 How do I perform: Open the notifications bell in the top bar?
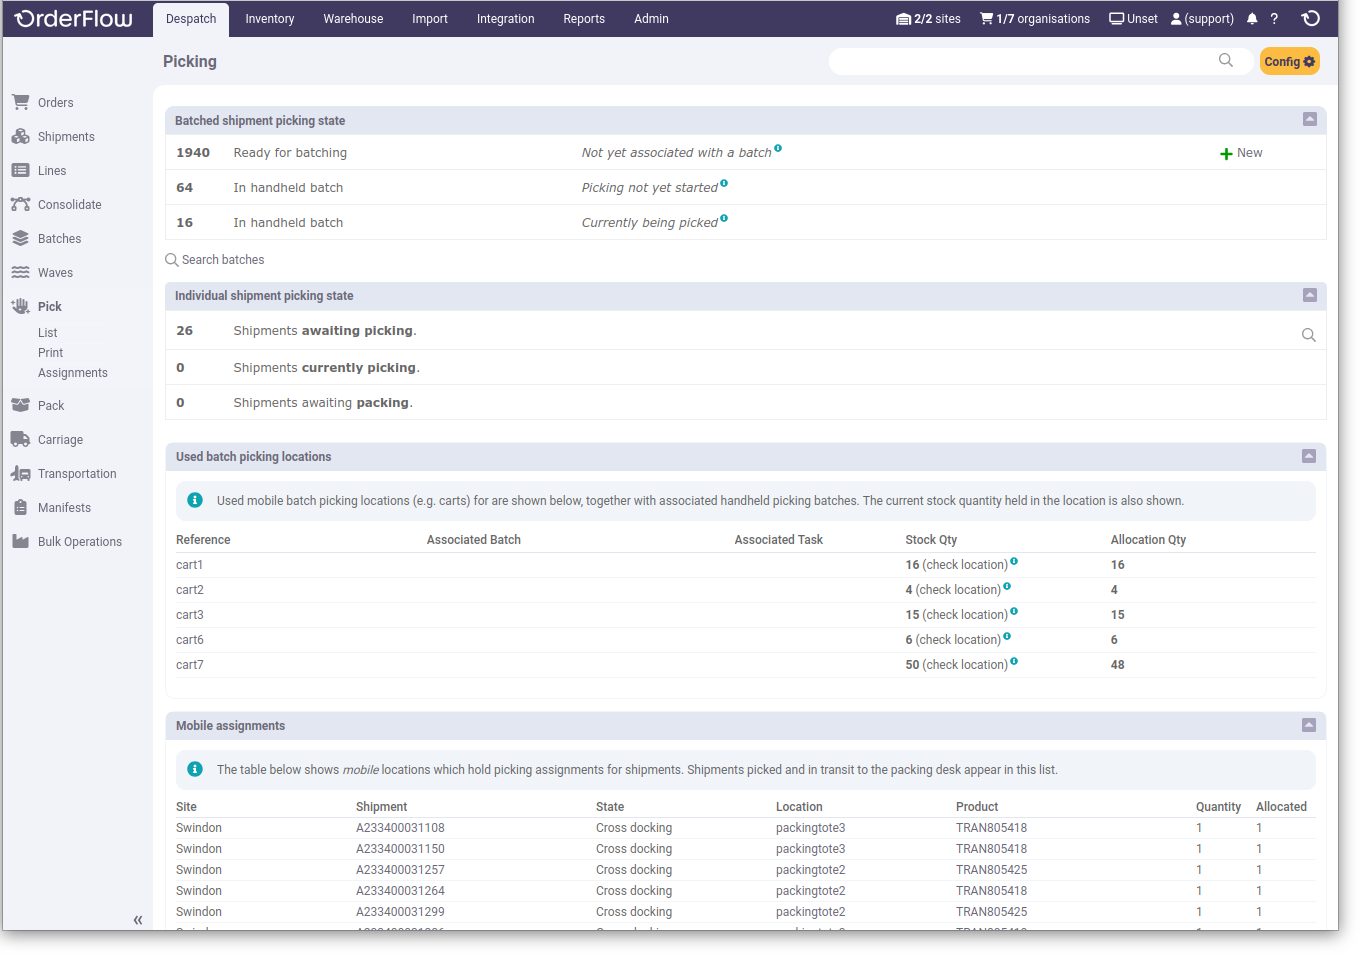coord(1251,18)
